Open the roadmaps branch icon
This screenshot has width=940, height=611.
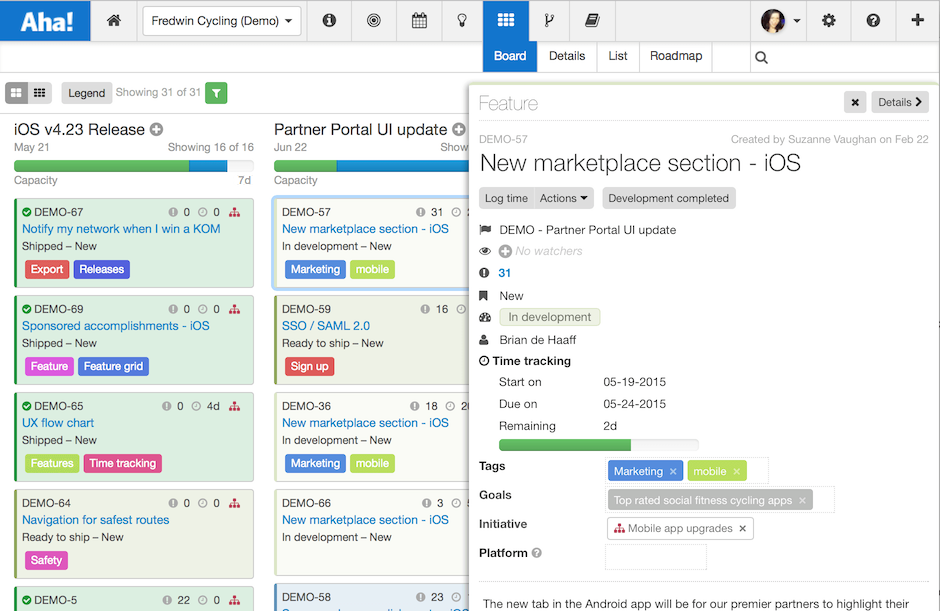point(549,21)
